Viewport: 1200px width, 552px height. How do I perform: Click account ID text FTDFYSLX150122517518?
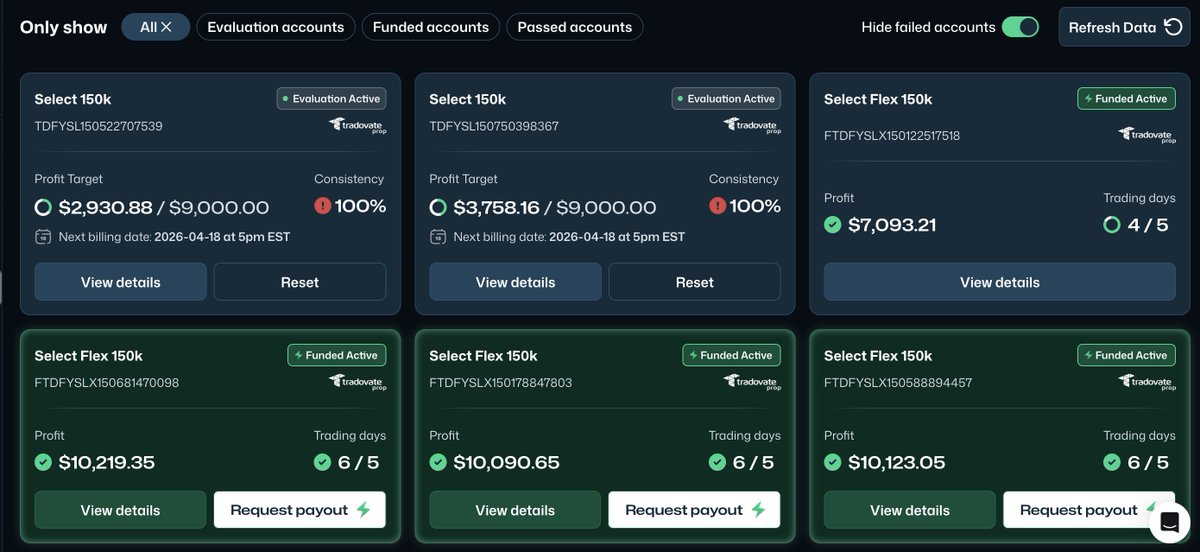[x=892, y=135]
